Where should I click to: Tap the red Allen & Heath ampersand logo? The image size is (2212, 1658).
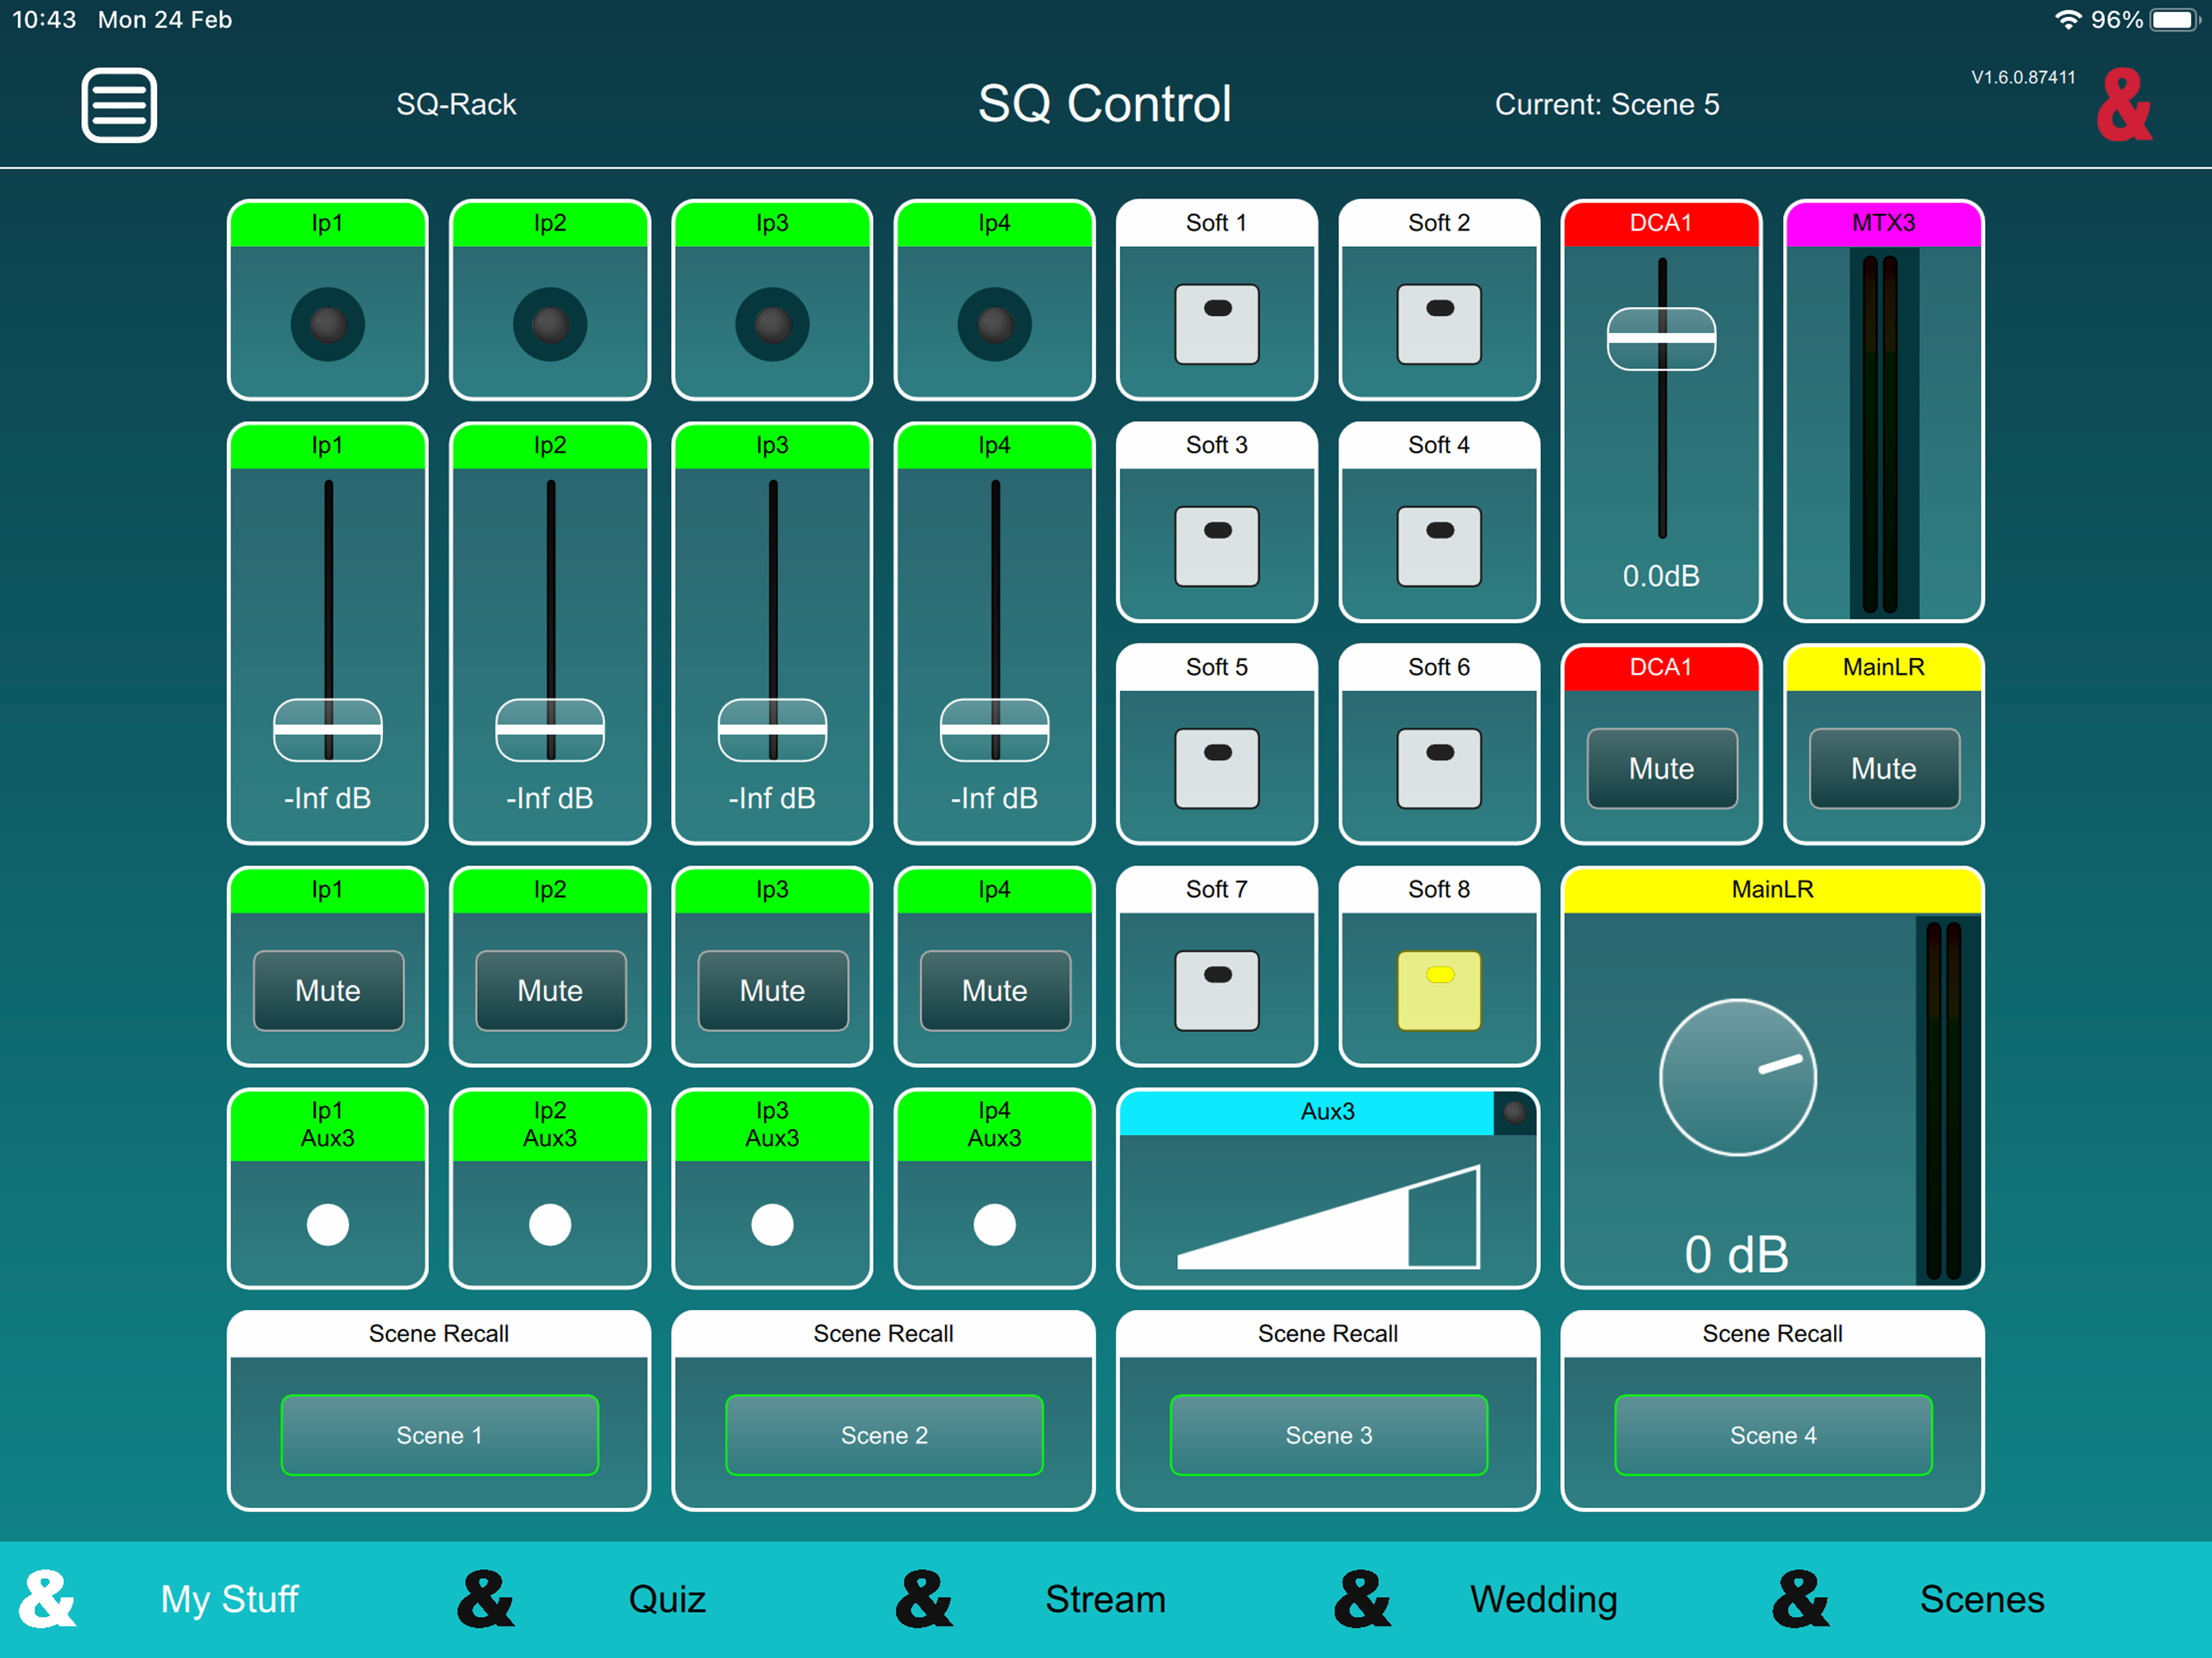pos(2125,105)
